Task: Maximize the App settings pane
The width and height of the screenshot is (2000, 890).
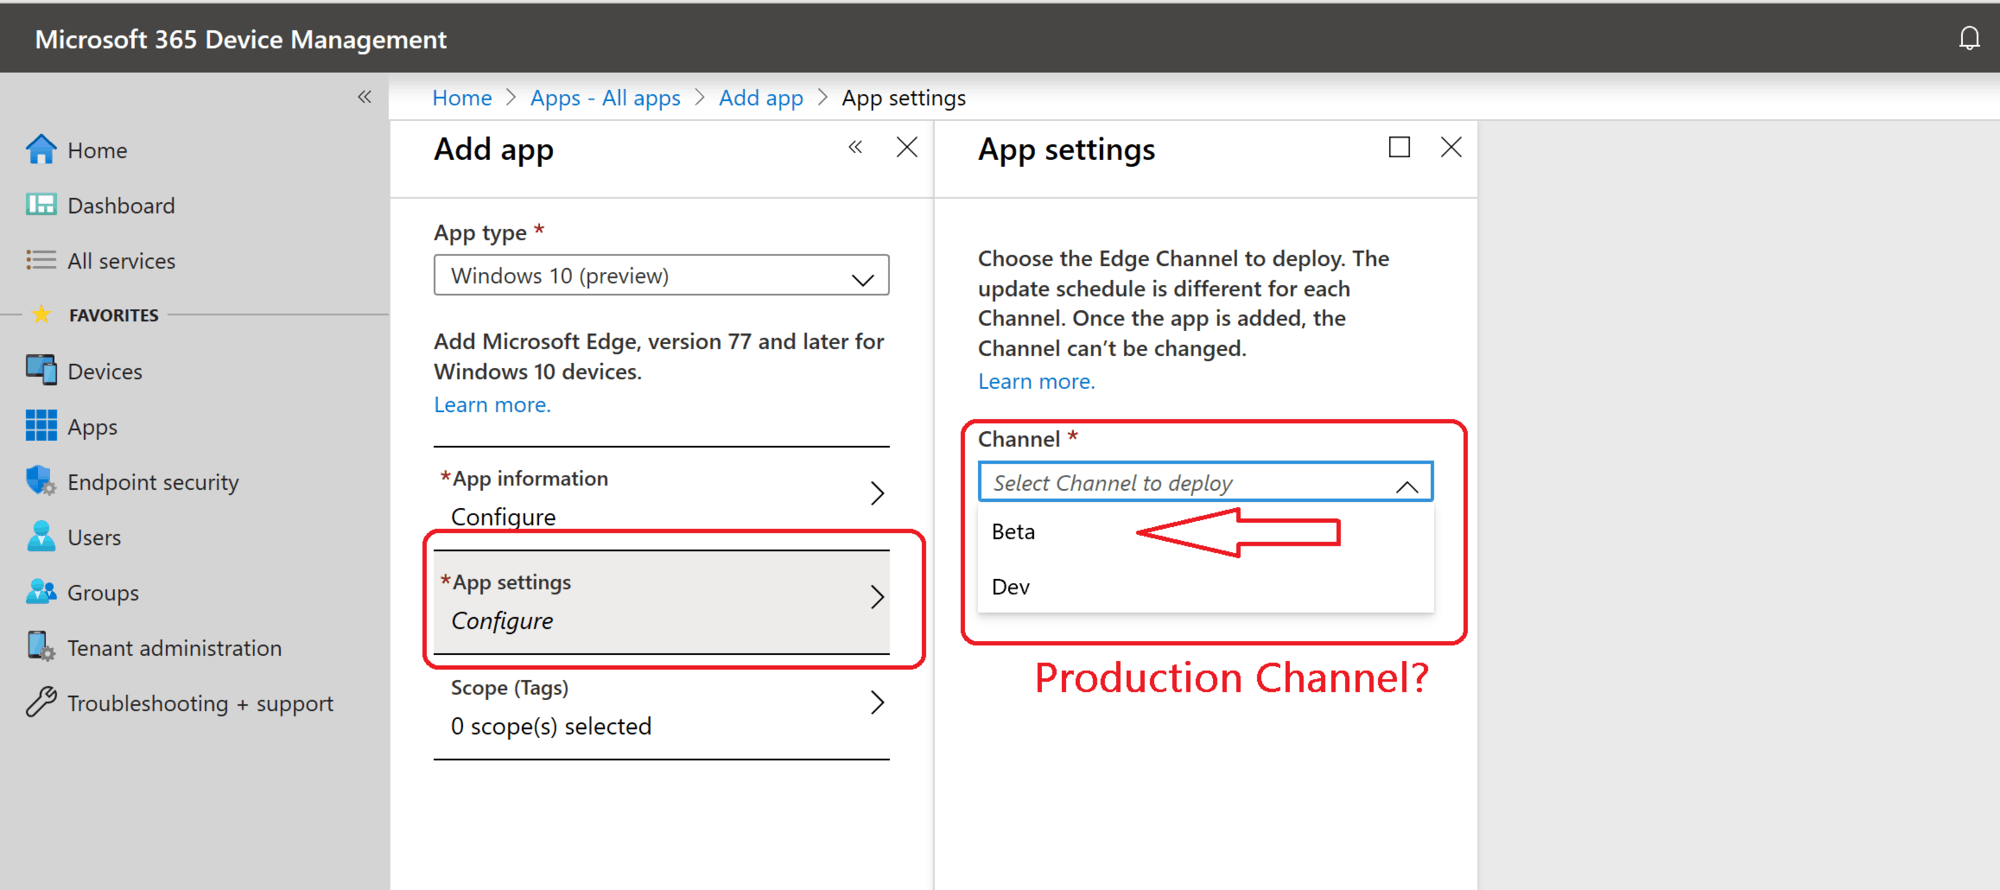Action: 1399,148
